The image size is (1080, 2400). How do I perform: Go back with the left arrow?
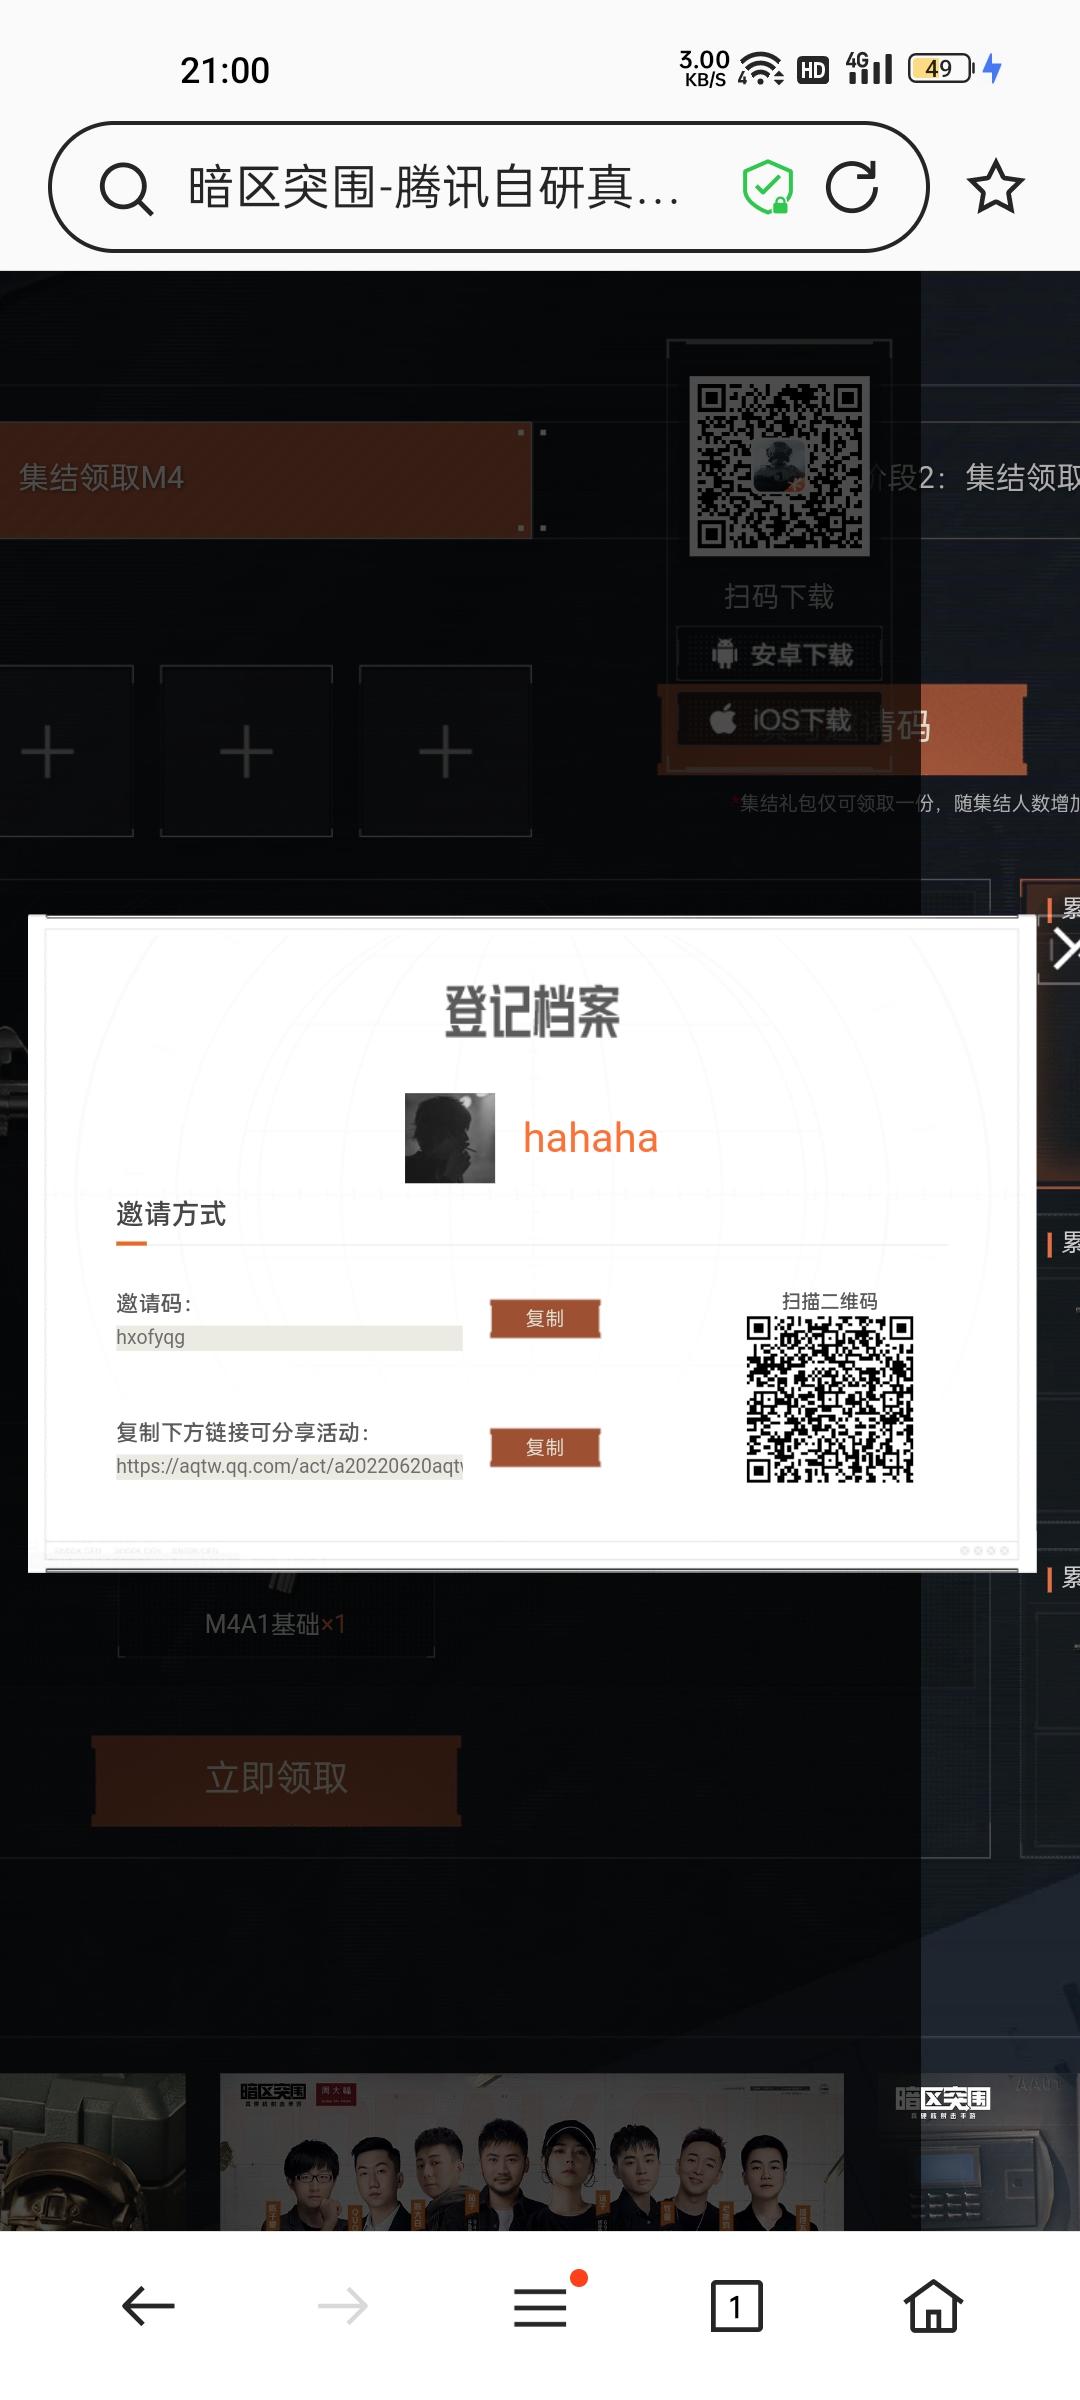[148, 2306]
